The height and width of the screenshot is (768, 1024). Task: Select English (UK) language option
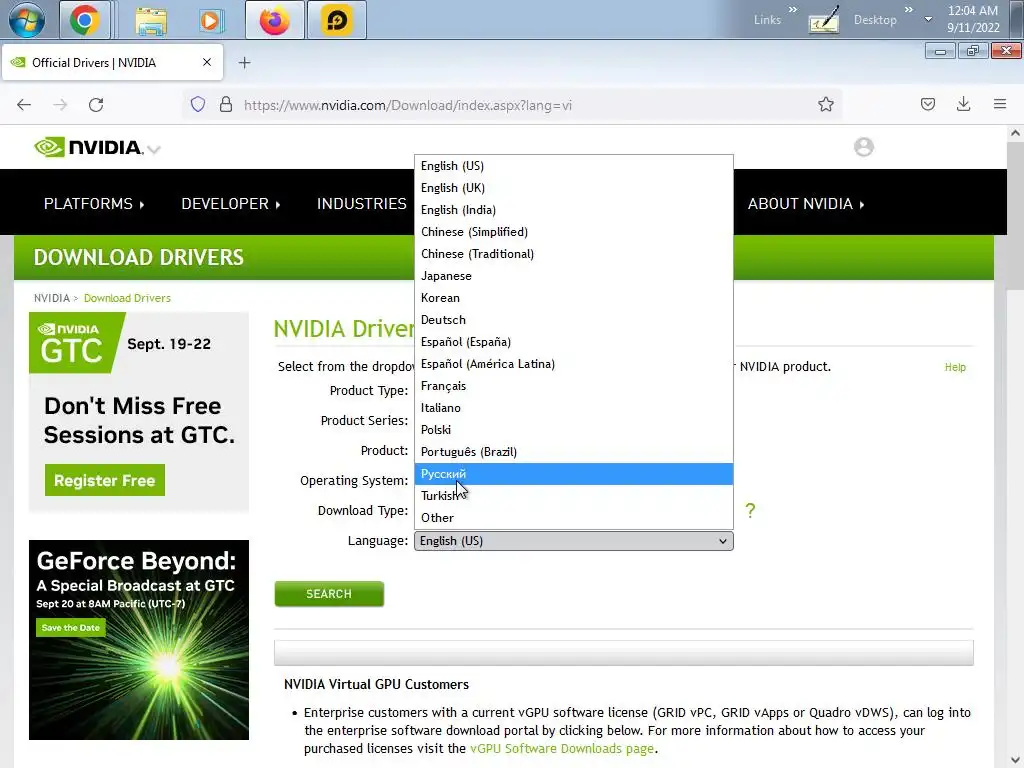pyautogui.click(x=573, y=188)
